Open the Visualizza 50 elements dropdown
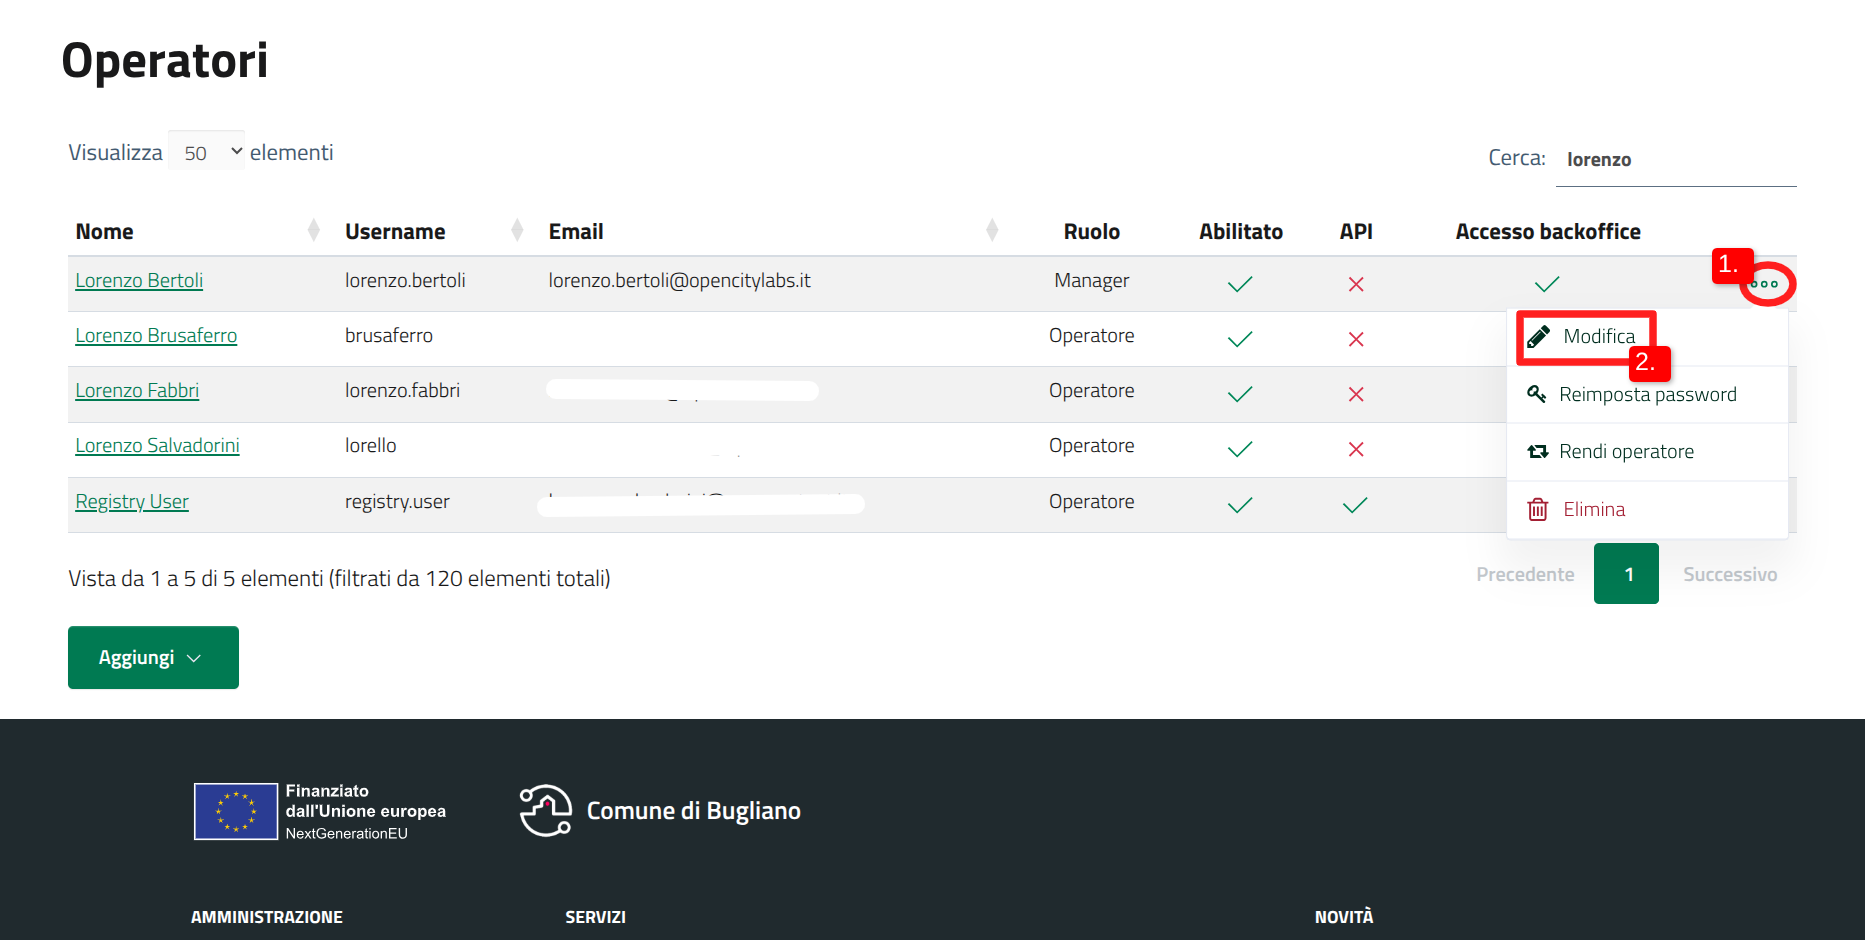 pyautogui.click(x=207, y=151)
